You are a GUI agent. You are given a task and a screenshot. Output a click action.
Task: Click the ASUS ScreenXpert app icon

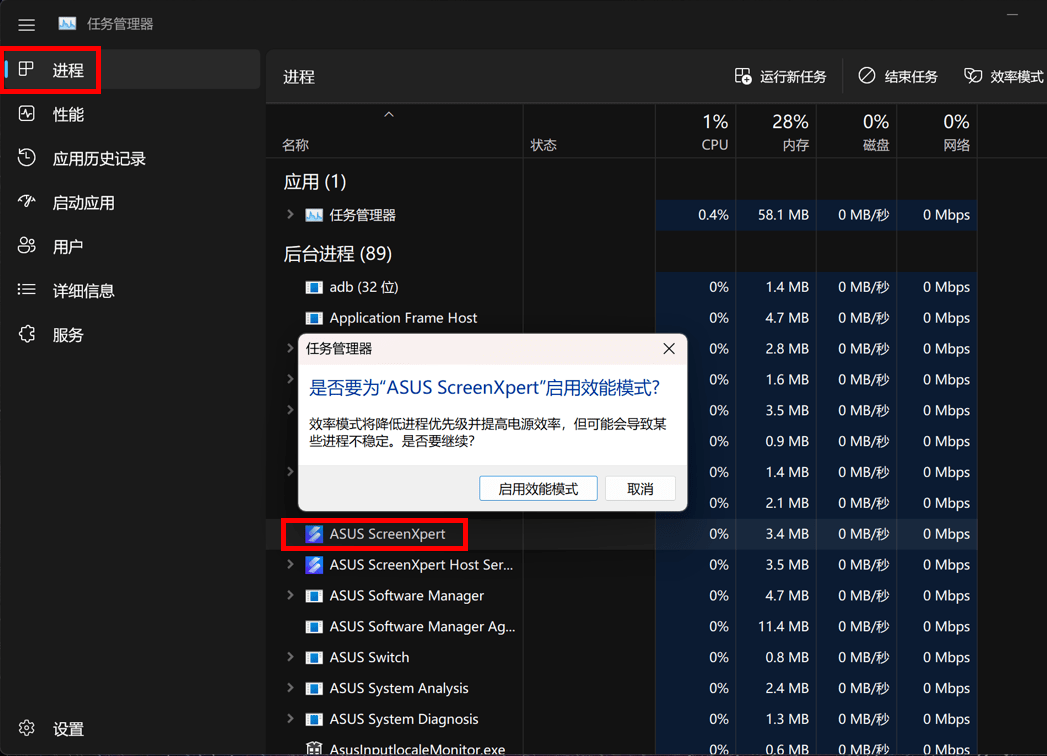point(314,534)
